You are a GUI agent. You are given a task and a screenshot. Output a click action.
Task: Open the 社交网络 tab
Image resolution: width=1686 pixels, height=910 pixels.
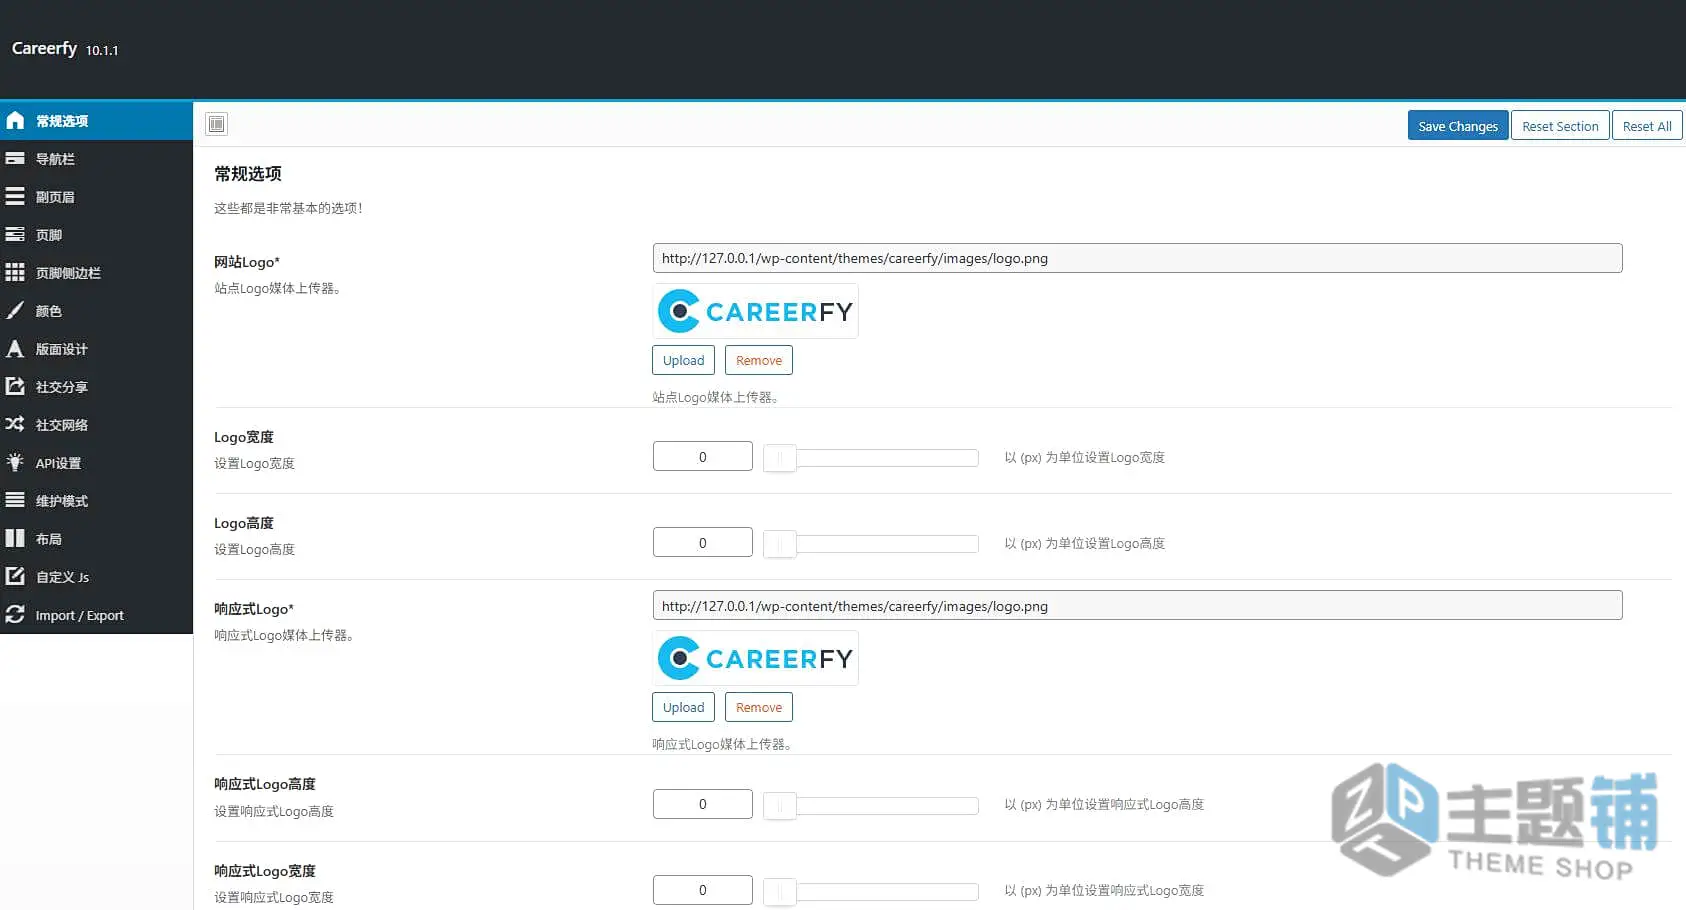click(x=96, y=425)
